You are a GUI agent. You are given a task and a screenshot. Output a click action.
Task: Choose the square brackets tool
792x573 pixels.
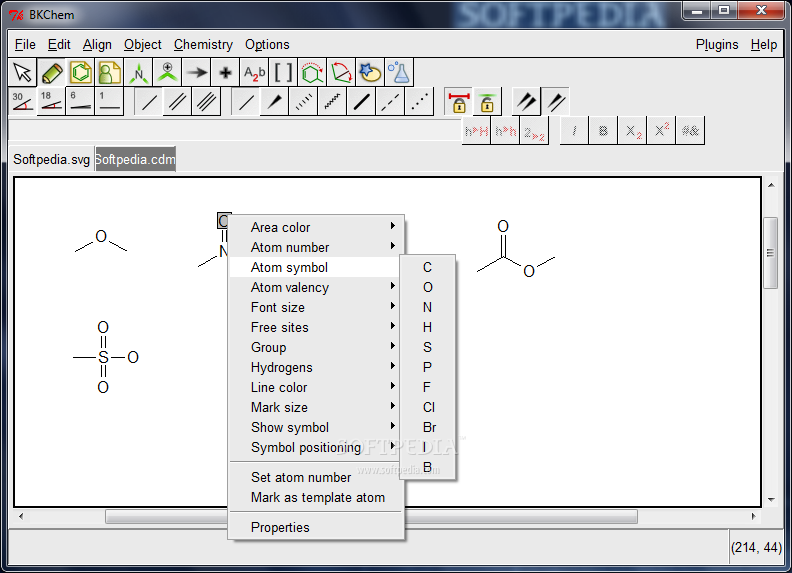tap(283, 73)
